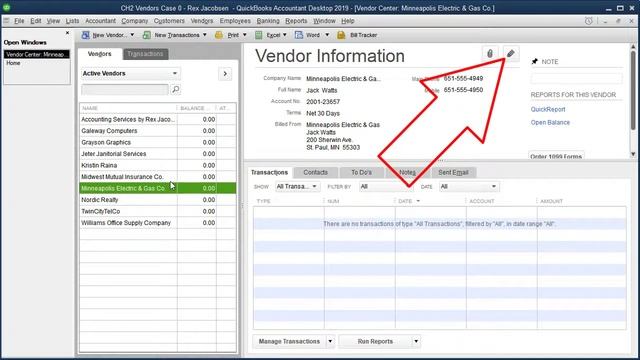Open the Excel dropdown arrow
The width and height of the screenshot is (640, 360).
click(284, 35)
